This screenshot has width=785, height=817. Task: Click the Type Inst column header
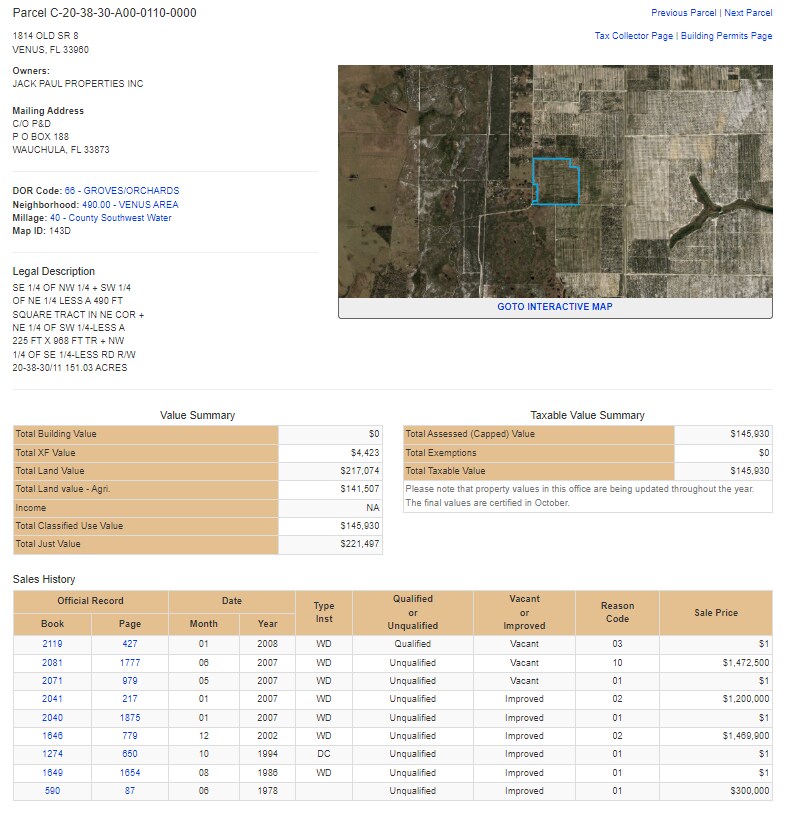[x=323, y=613]
